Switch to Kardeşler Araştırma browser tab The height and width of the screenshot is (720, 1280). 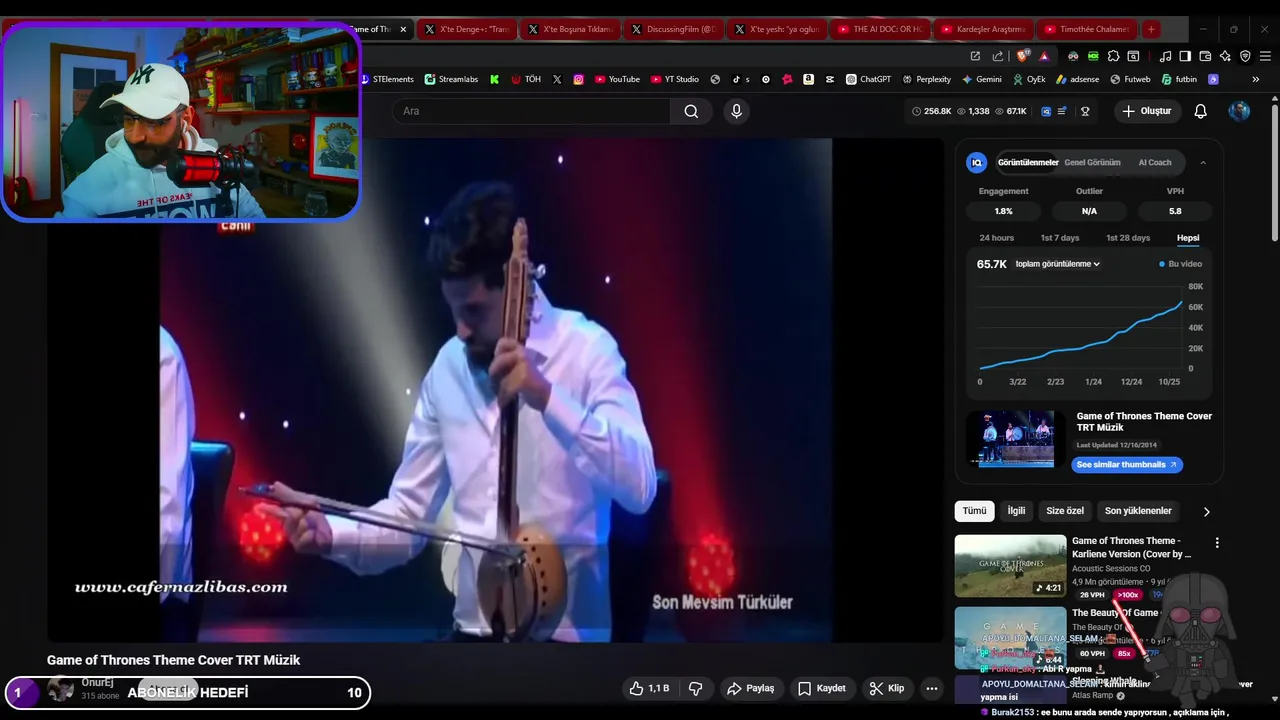(x=984, y=29)
